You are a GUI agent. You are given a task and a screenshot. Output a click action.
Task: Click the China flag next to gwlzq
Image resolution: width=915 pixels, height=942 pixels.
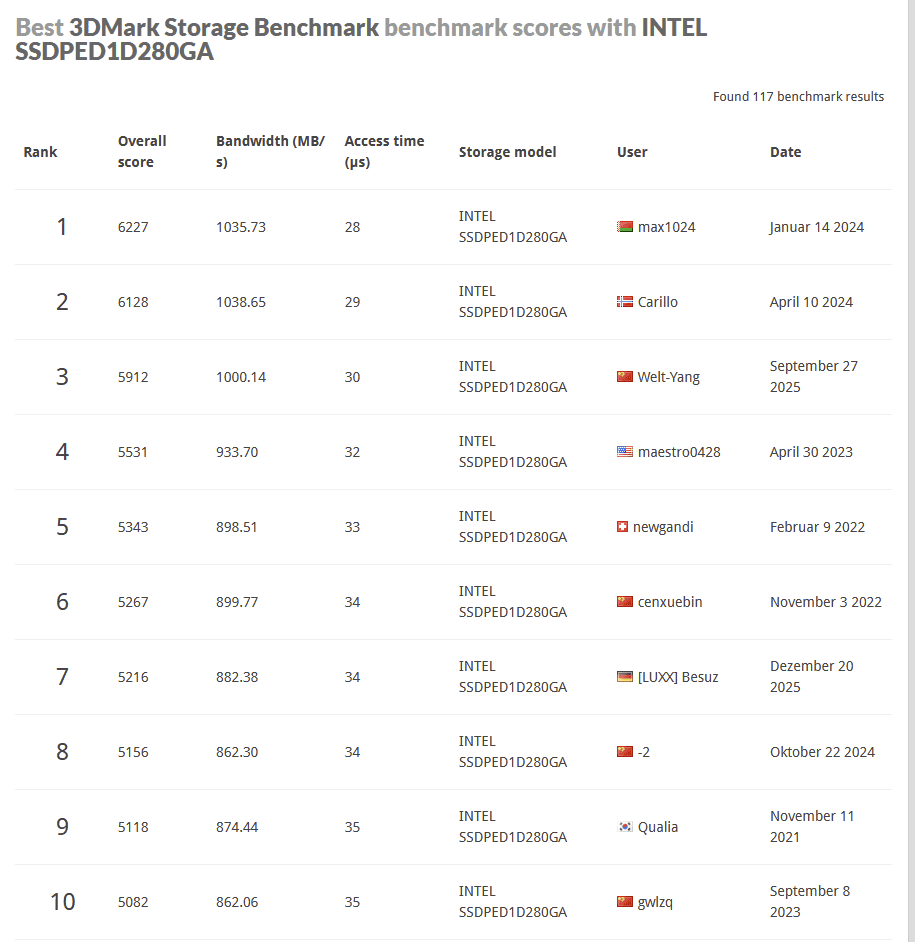click(x=625, y=902)
